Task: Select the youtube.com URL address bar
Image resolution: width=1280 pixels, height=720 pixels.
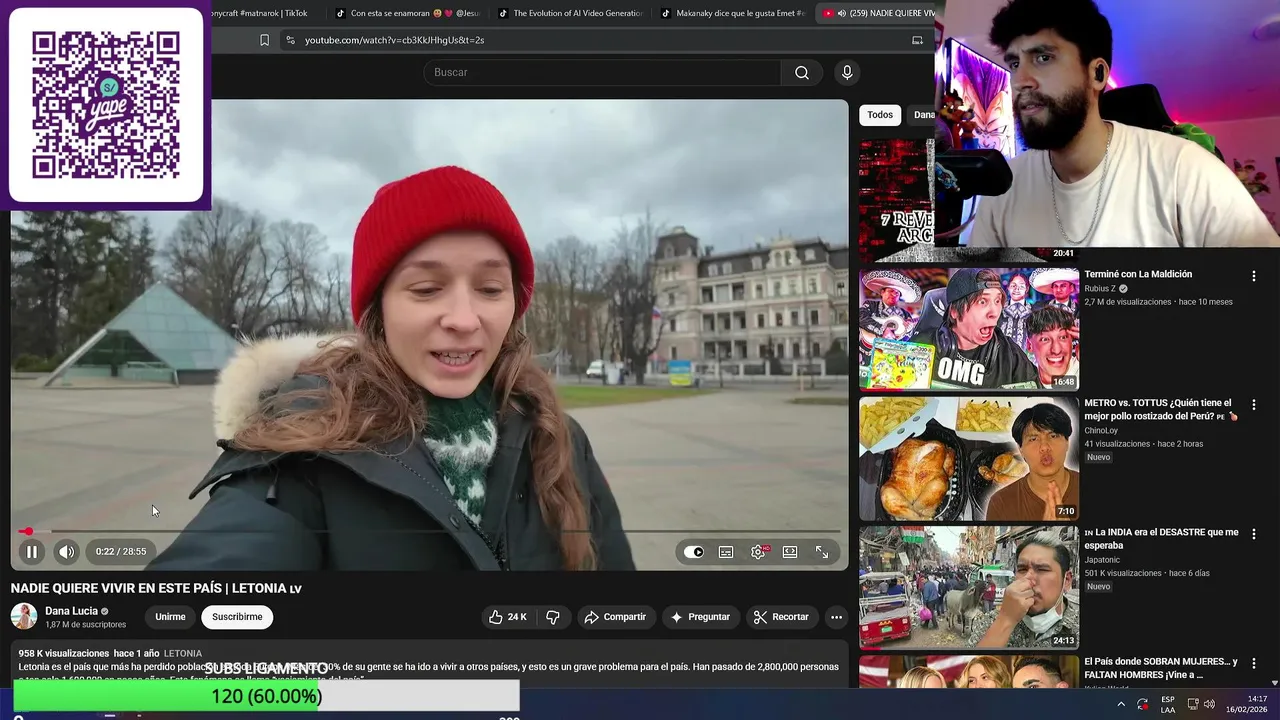Action: [x=394, y=40]
